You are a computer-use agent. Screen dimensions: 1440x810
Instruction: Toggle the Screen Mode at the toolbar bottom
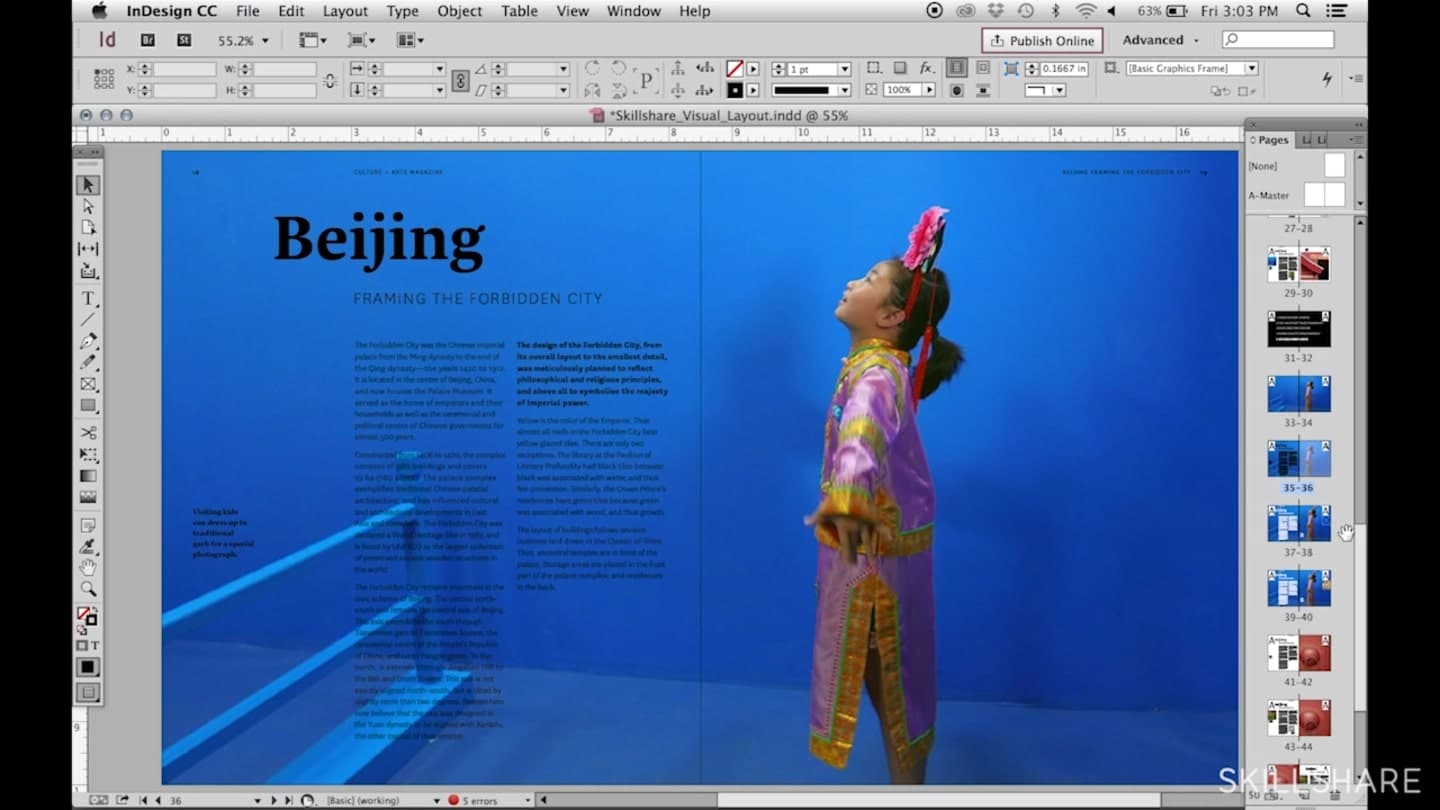[x=88, y=690]
